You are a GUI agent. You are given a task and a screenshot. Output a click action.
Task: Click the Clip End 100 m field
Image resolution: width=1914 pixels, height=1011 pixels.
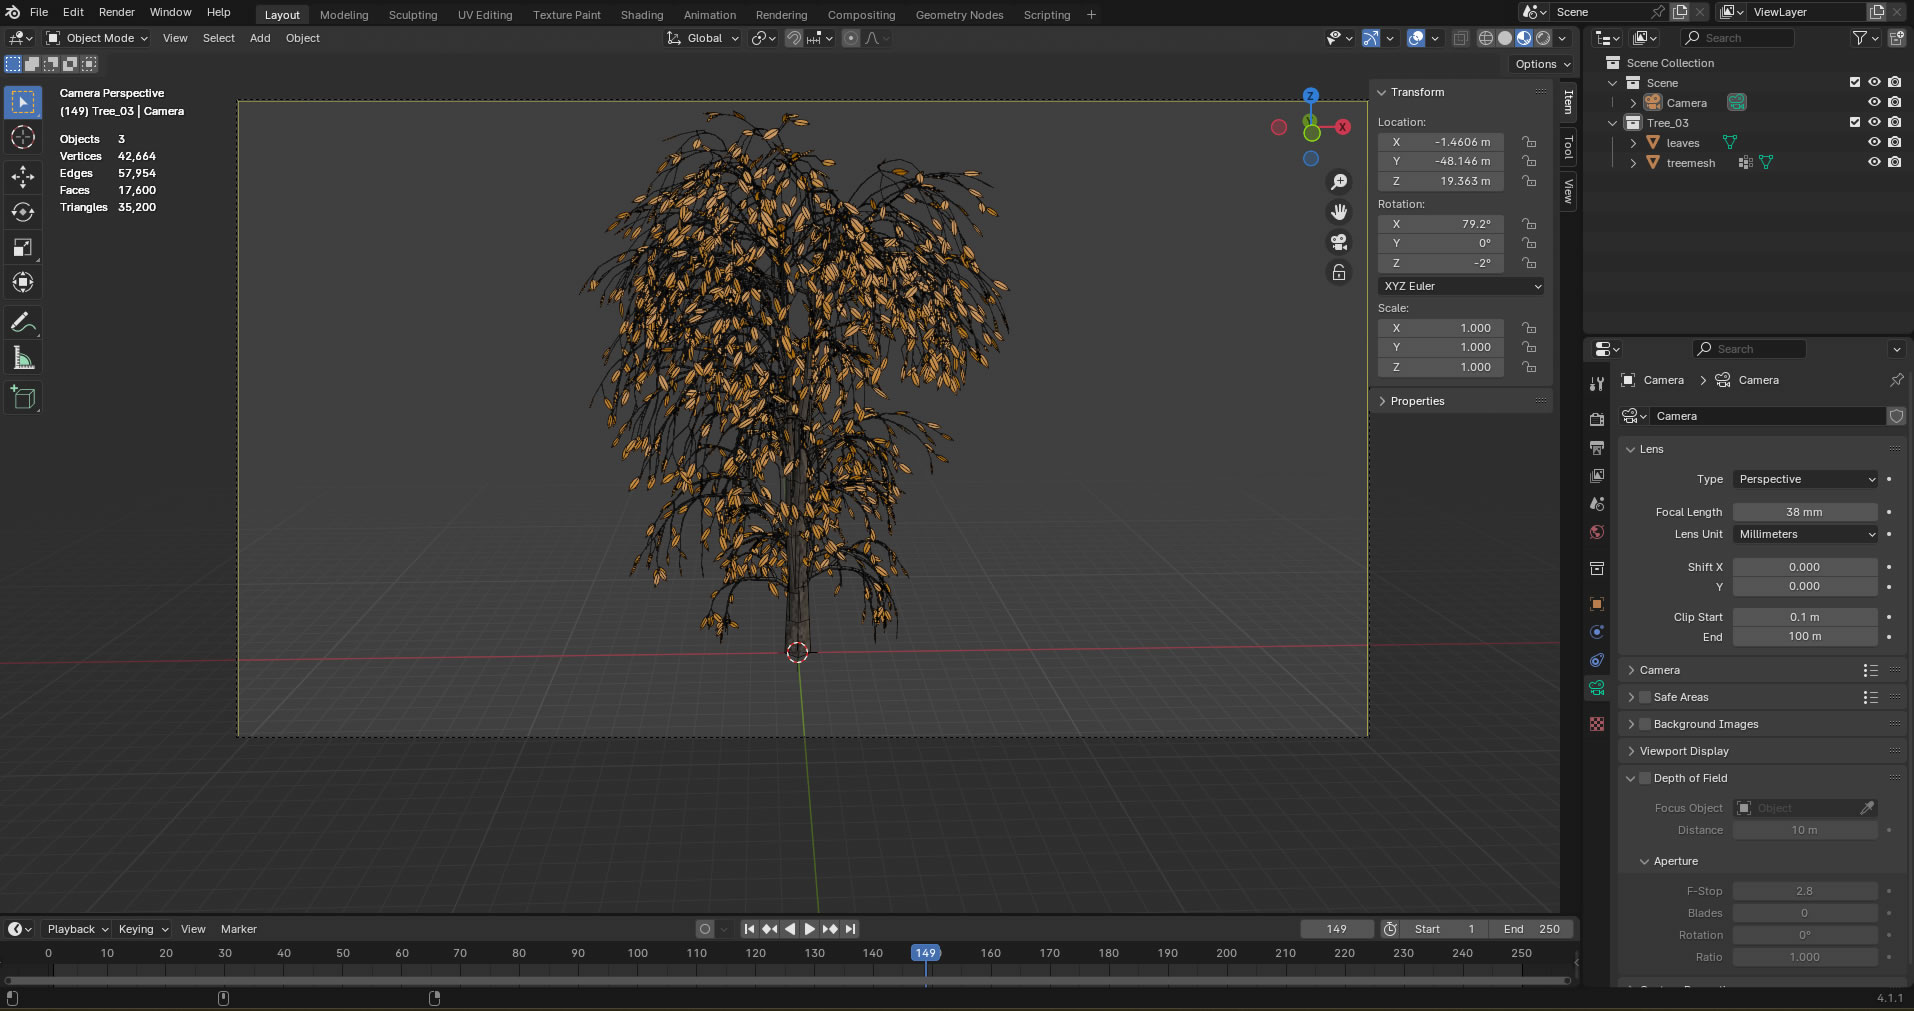point(1805,636)
